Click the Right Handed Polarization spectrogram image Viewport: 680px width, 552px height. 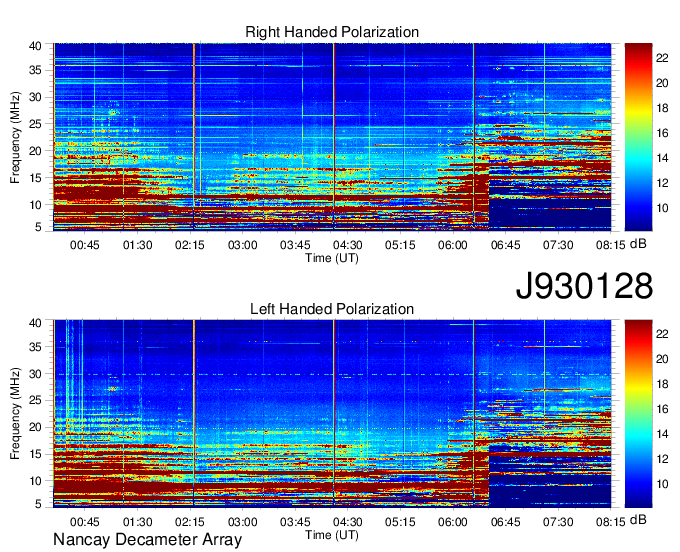click(332, 136)
